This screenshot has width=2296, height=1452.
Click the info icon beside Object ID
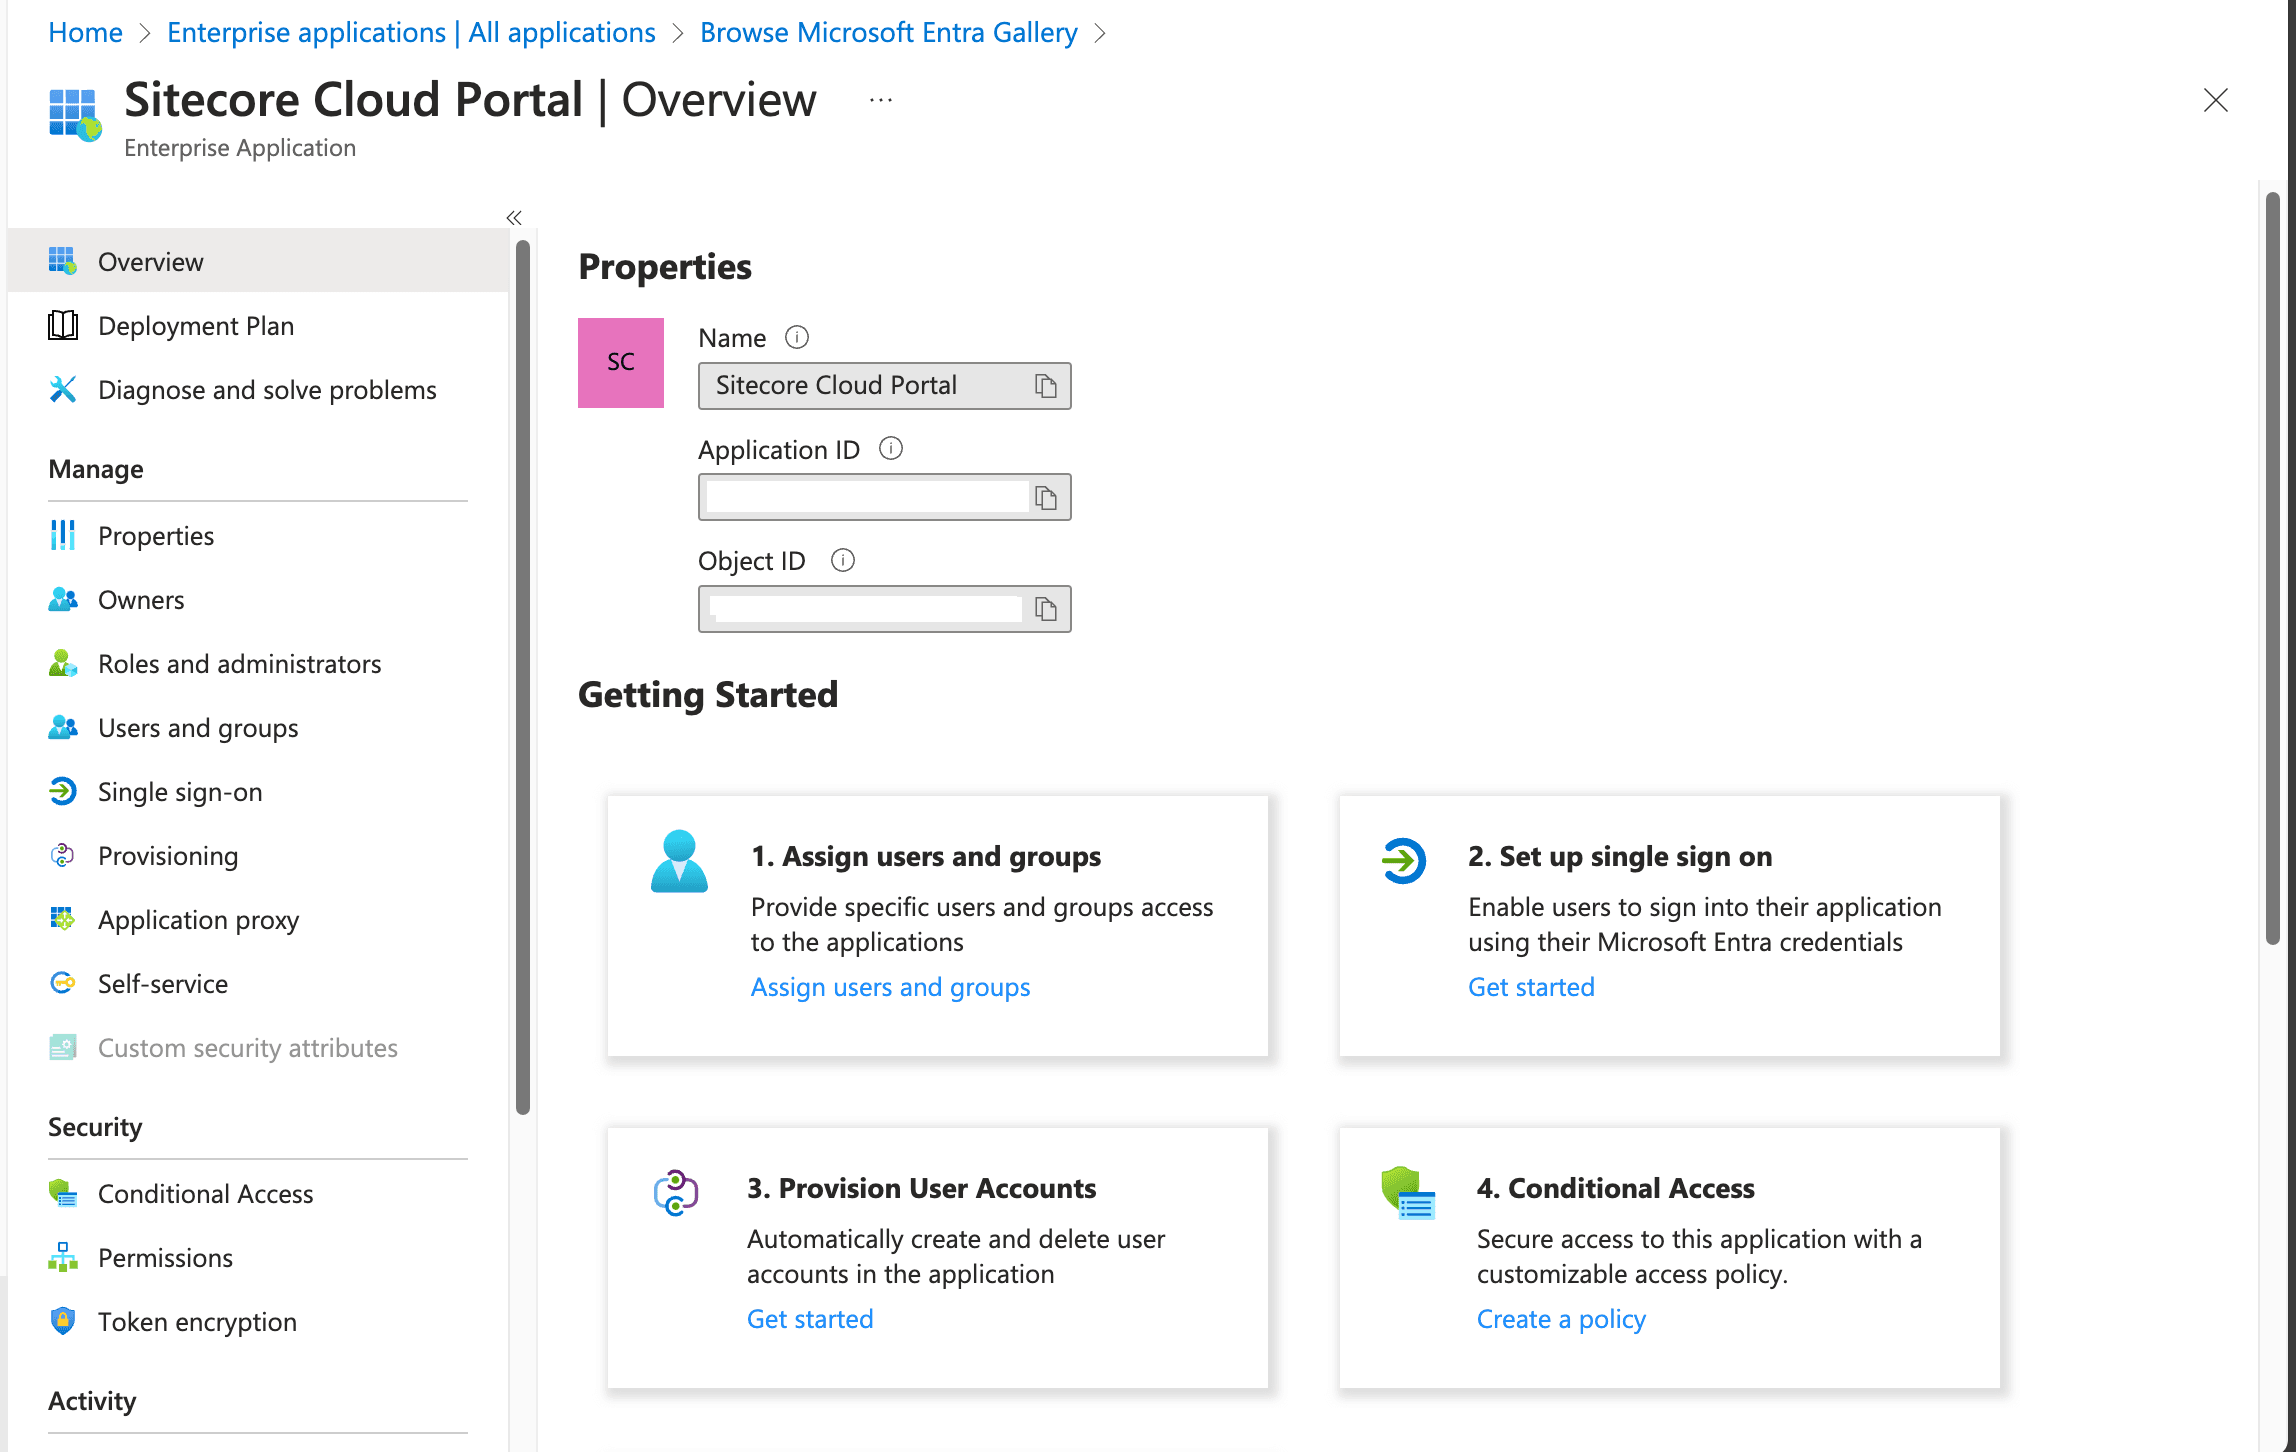pos(843,560)
